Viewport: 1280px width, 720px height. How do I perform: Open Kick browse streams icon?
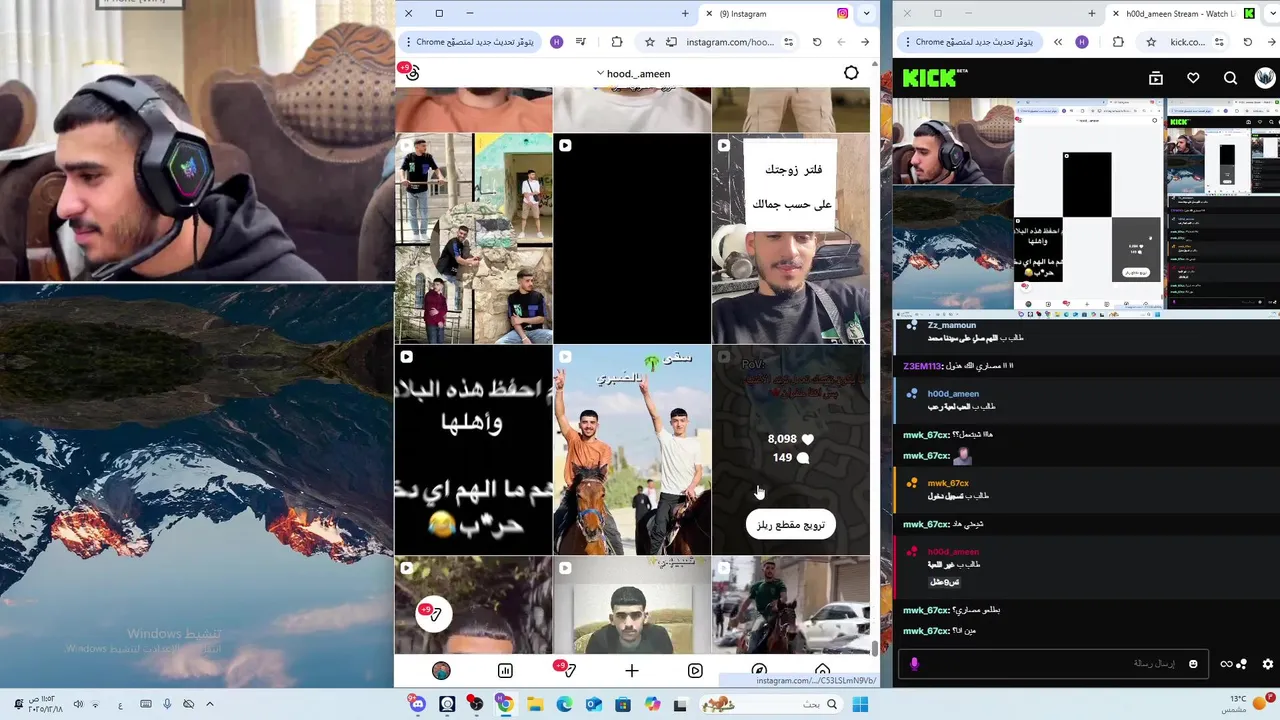tap(1156, 78)
